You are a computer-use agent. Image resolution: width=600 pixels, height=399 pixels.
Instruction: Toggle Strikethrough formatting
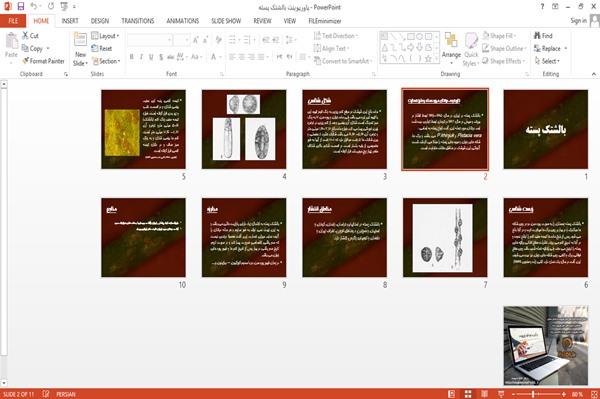(171, 57)
